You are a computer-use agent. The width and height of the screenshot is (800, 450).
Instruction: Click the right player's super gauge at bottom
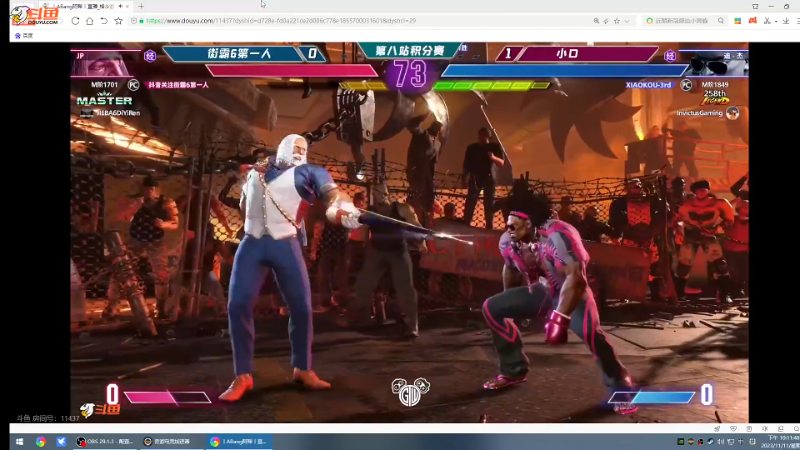pyautogui.click(x=652, y=397)
